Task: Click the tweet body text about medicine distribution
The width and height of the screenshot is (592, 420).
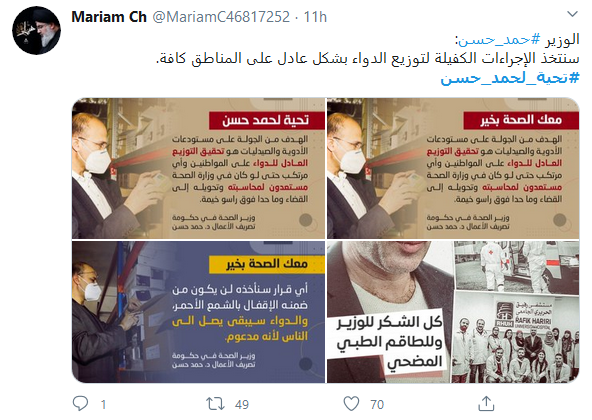Action: pos(368,59)
